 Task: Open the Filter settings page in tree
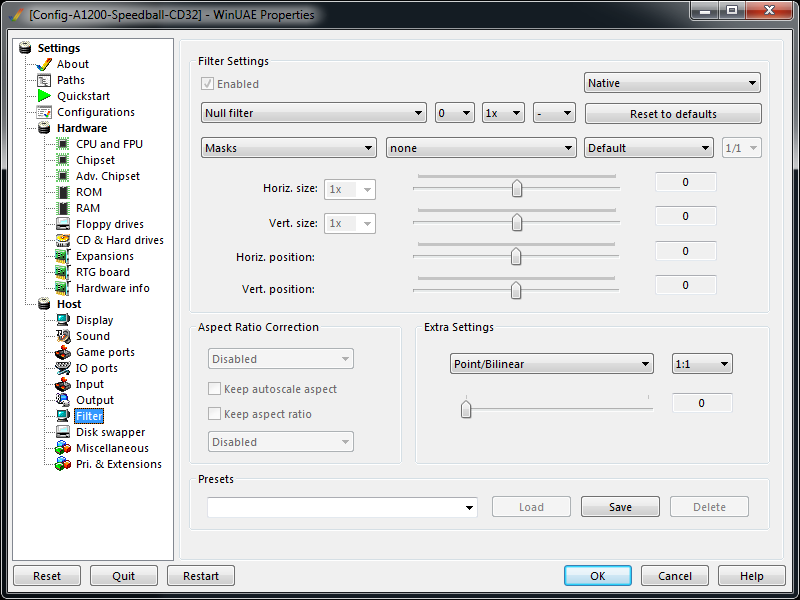click(x=89, y=416)
